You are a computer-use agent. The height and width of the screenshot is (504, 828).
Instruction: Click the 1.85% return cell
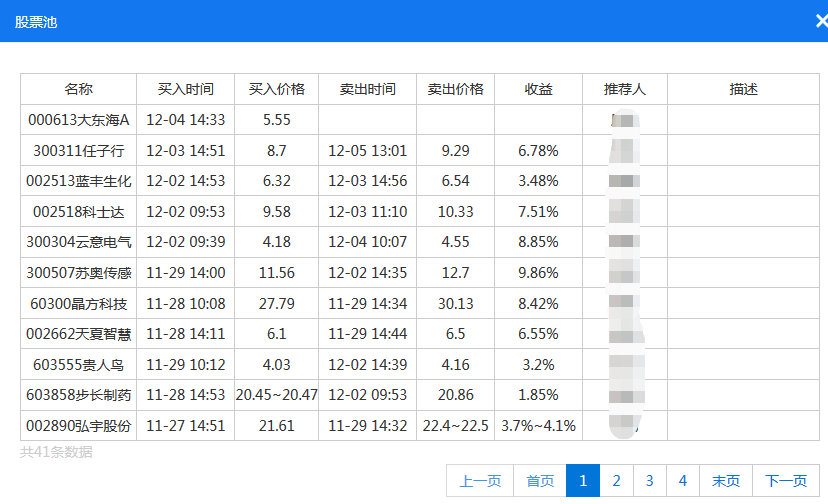[538, 395]
